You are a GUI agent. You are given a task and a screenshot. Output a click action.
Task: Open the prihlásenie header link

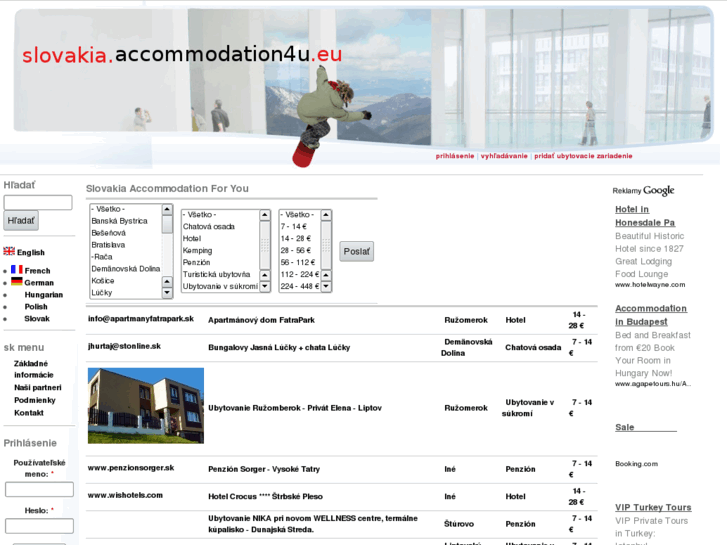454,156
